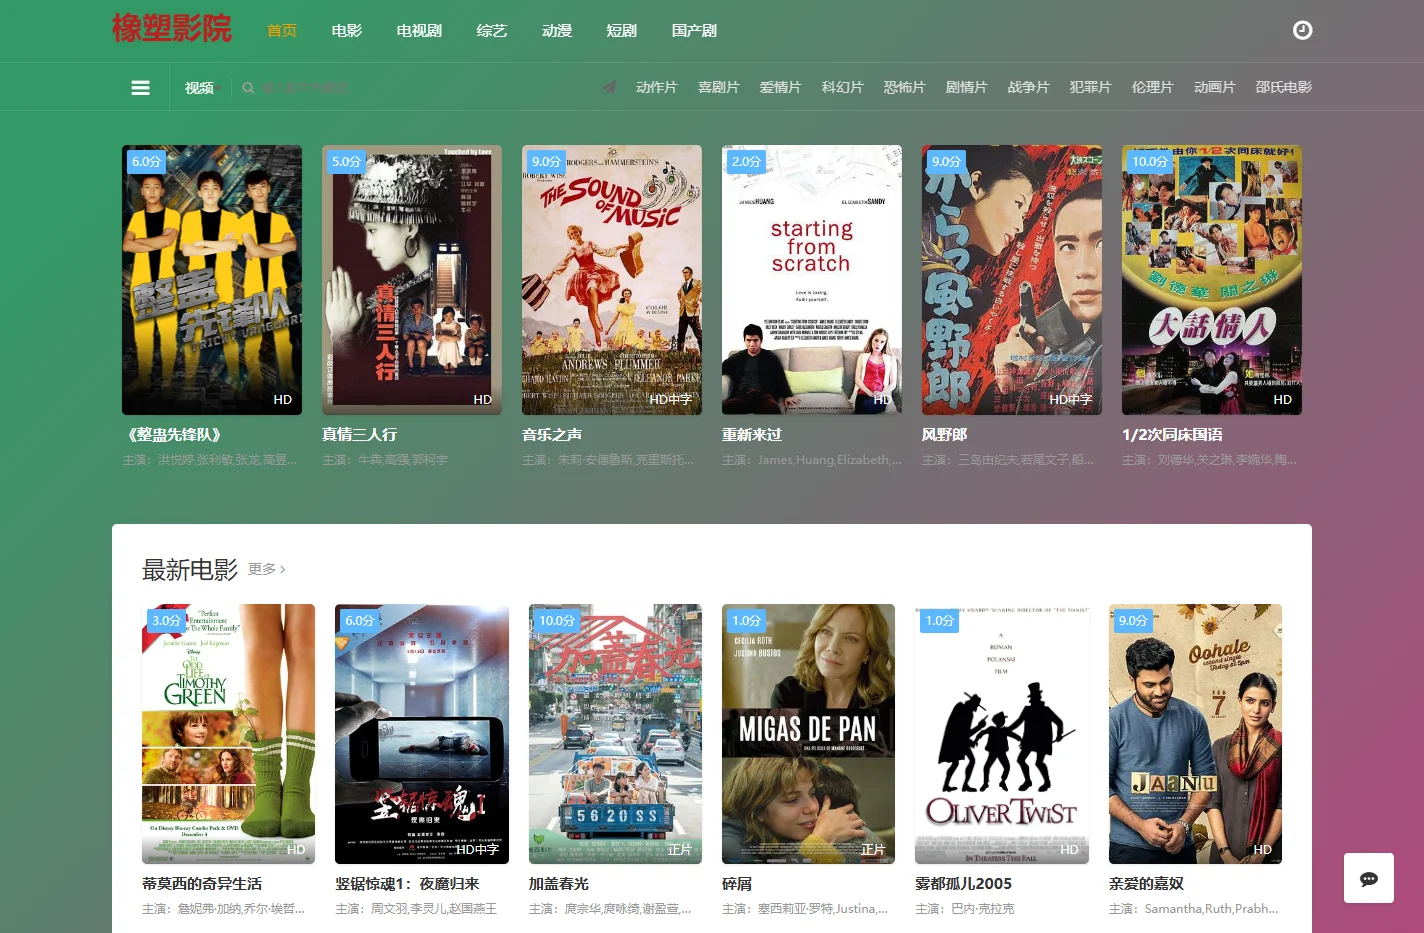This screenshot has height=933, width=1424.
Task: Select the 恐怖片 genre link
Action: 904,87
